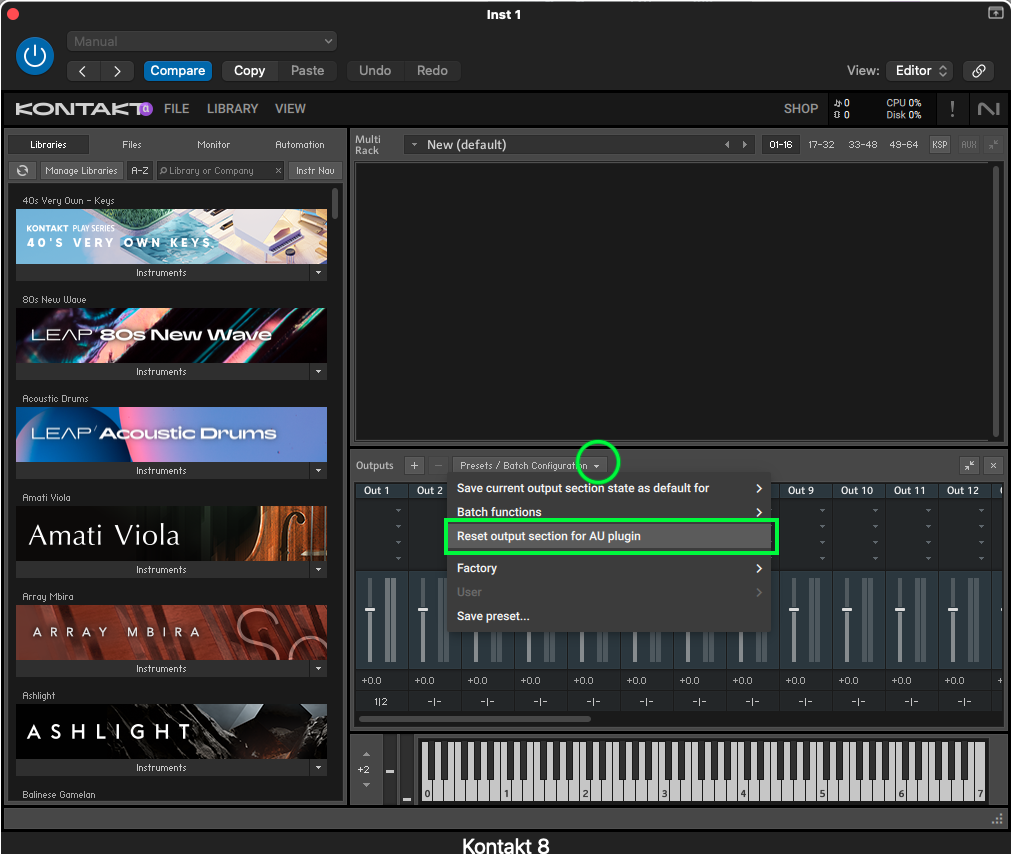Switch to Files tab

tap(132, 145)
